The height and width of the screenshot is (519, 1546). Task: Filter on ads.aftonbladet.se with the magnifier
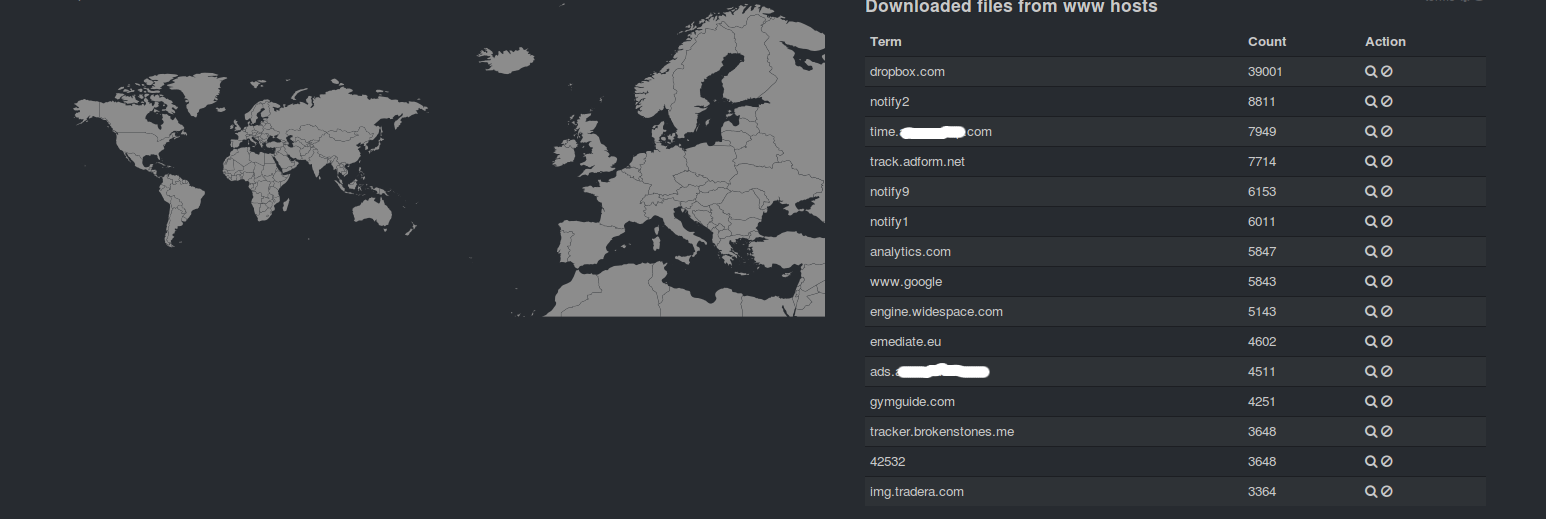point(1371,372)
